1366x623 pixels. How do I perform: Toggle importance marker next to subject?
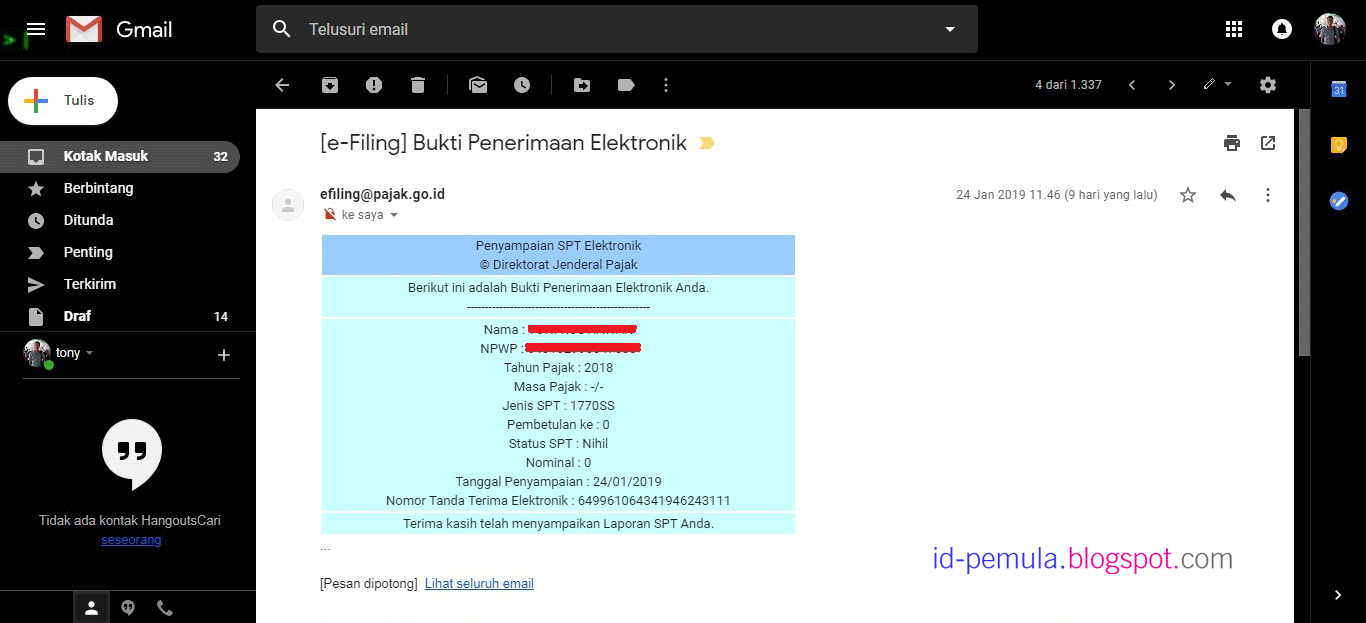point(707,143)
